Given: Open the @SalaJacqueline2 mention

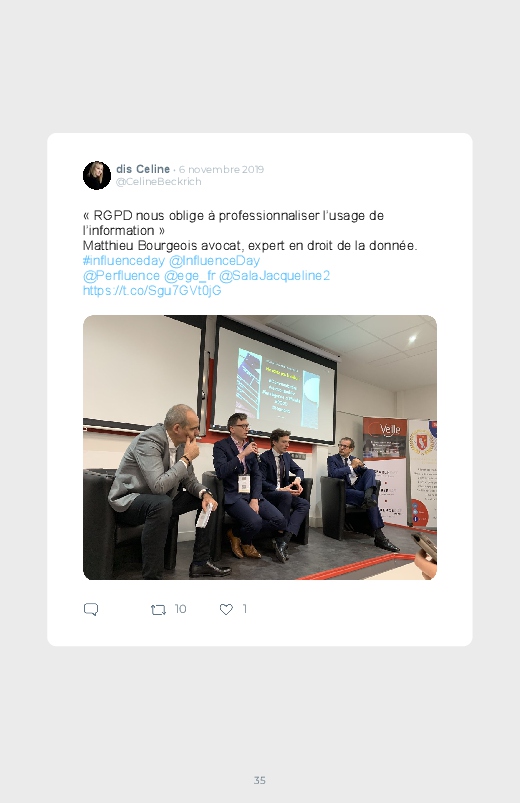Looking at the screenshot, I should tap(275, 276).
